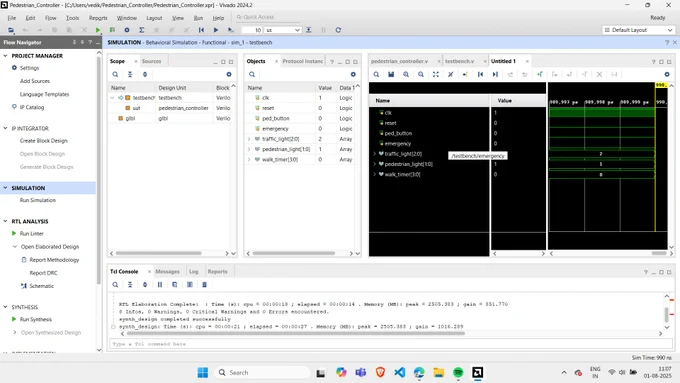Zoom out on the waveform

[421, 74]
